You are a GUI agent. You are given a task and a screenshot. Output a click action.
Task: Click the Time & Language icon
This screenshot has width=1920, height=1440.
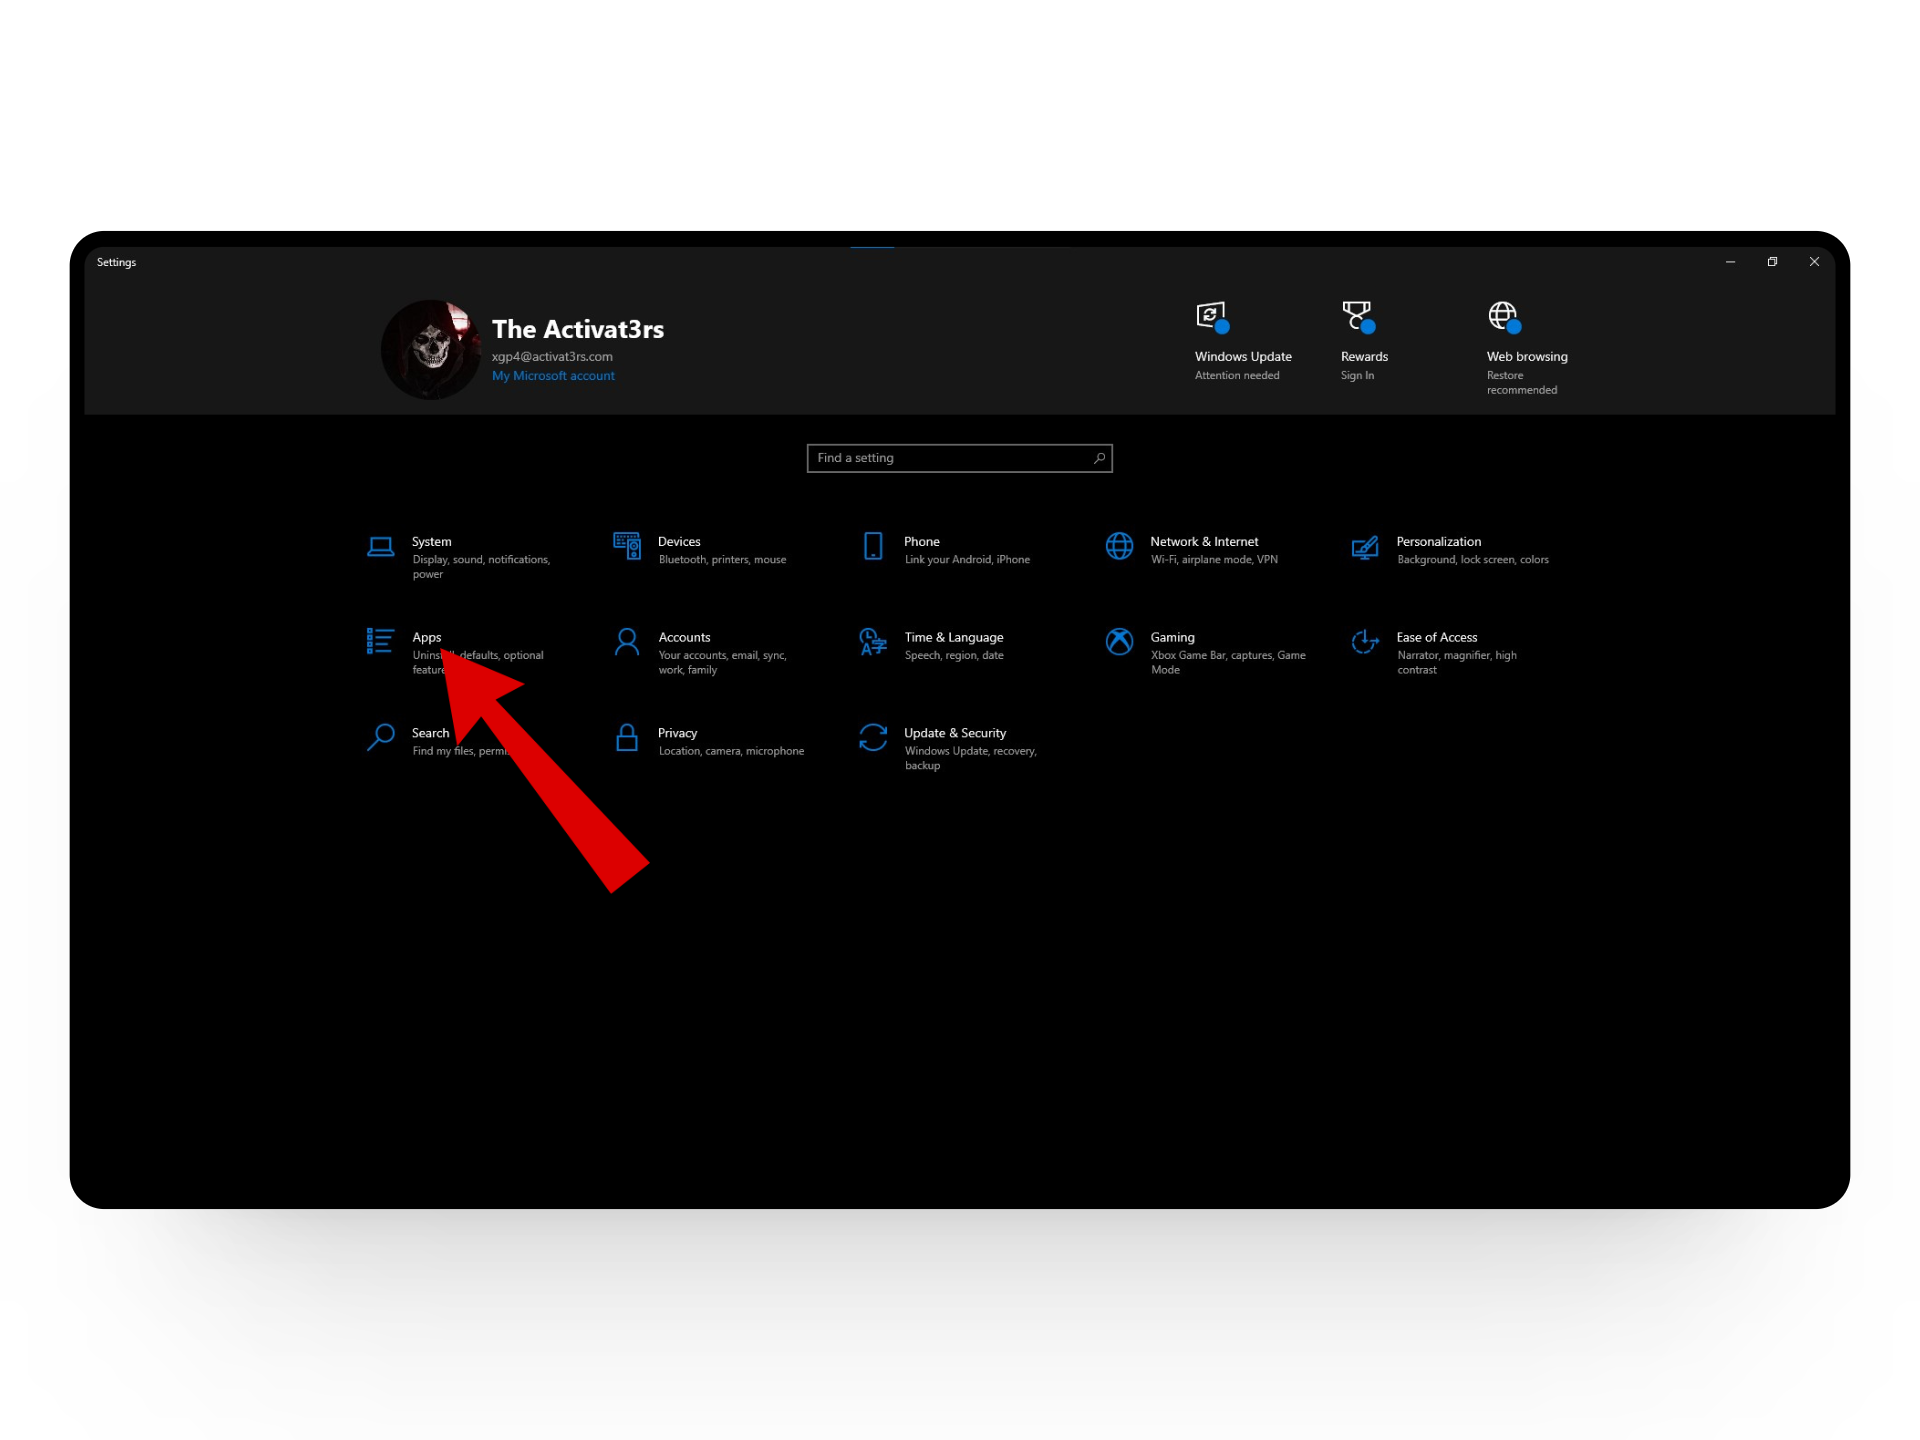[873, 642]
